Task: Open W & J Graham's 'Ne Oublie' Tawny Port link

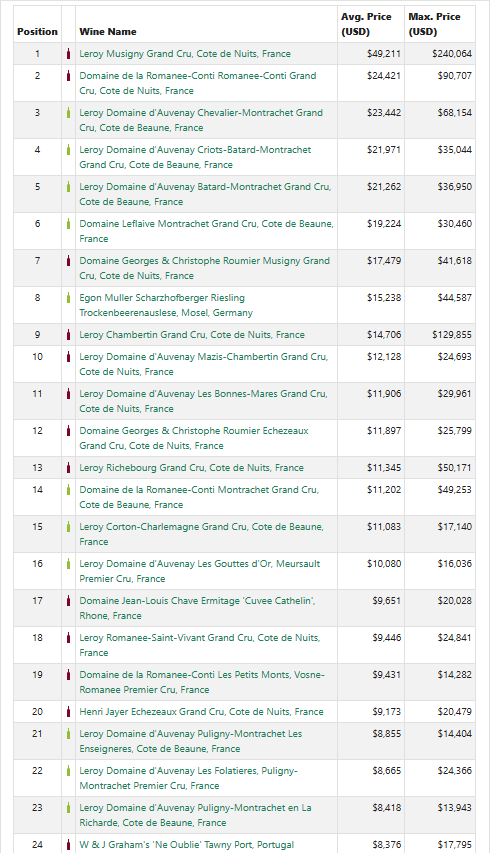Action: point(187,845)
